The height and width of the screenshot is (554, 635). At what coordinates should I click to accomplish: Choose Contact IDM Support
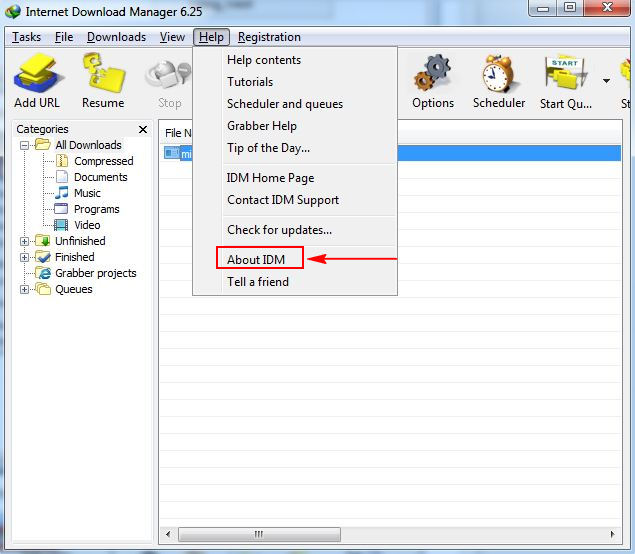click(295, 200)
